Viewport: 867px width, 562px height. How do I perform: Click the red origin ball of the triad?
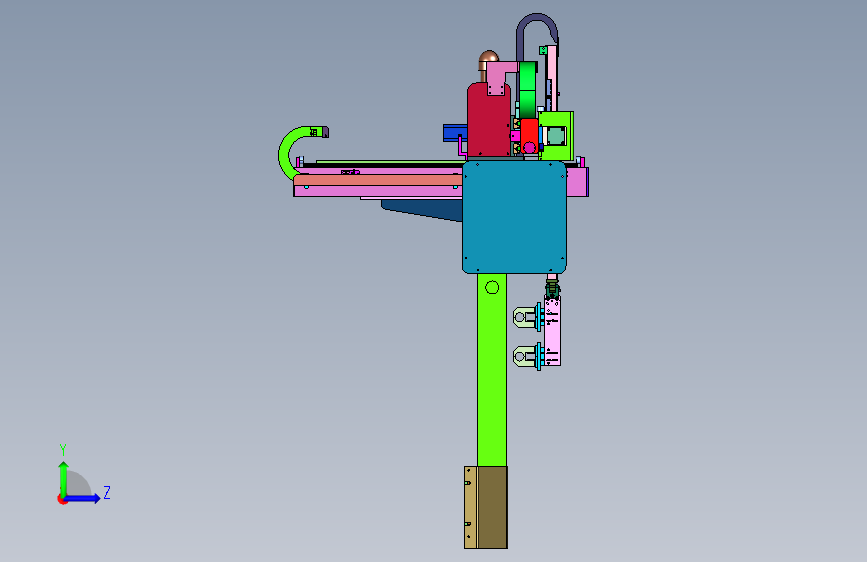point(62,499)
